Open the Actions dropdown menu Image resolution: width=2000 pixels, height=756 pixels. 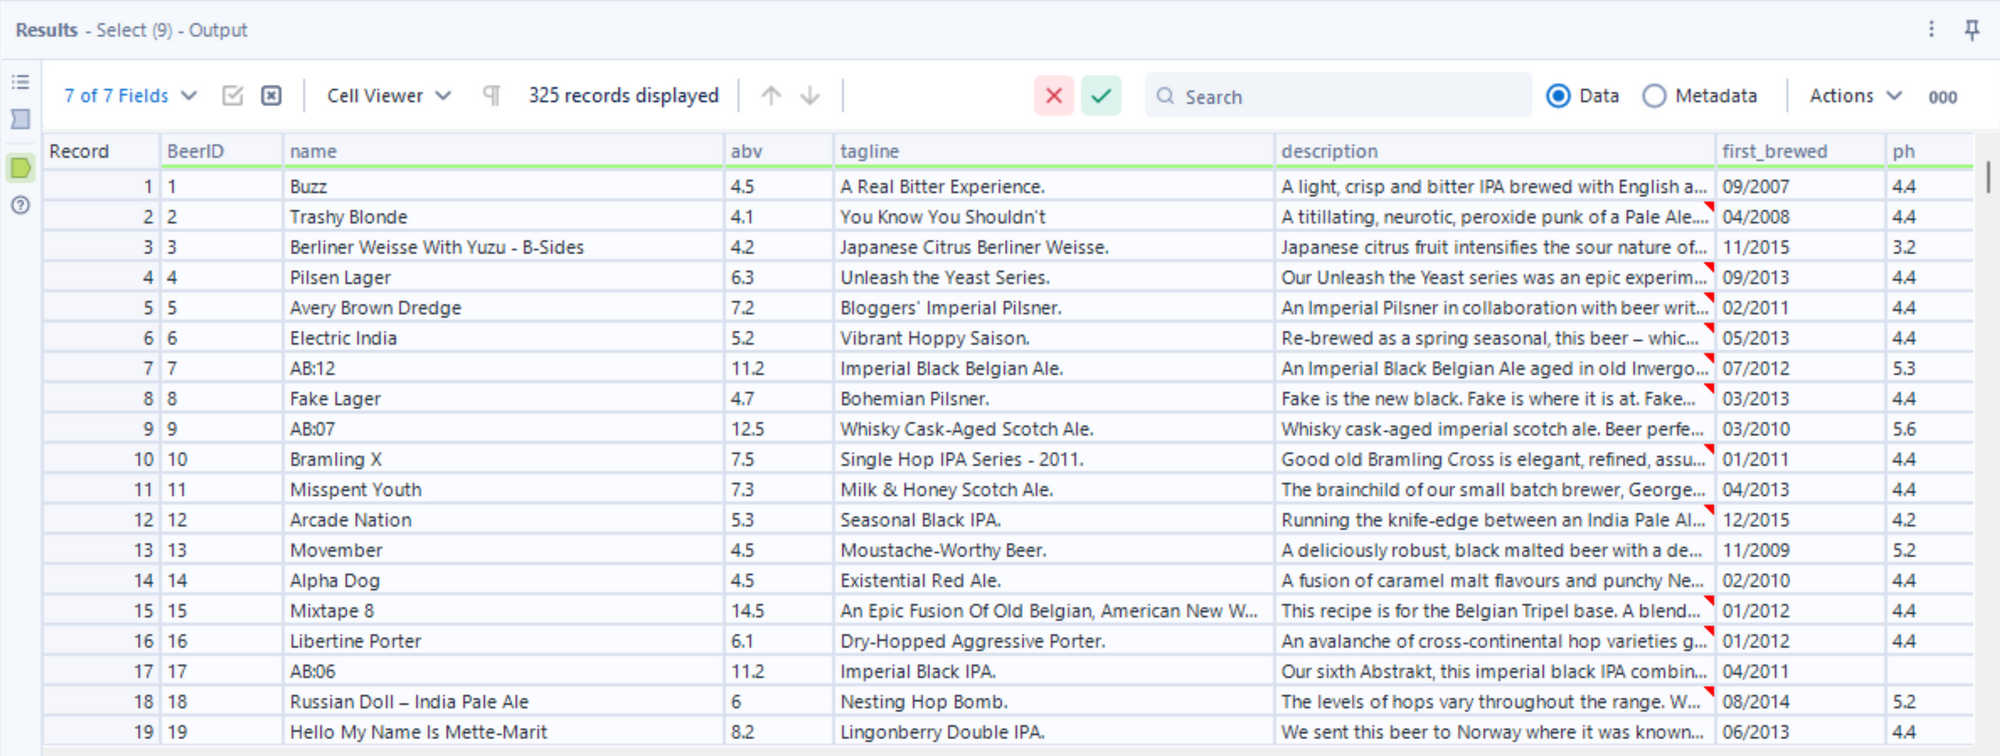[x=1855, y=96]
